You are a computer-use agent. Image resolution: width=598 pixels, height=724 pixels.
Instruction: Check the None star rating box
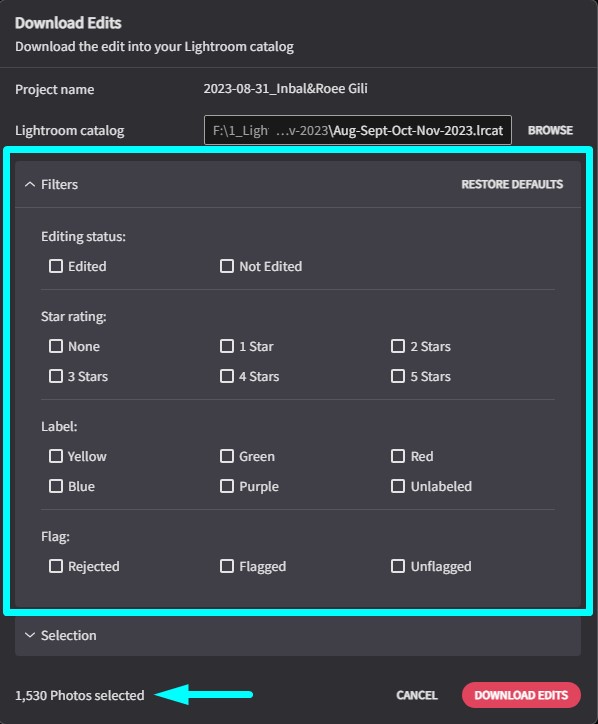[56, 346]
